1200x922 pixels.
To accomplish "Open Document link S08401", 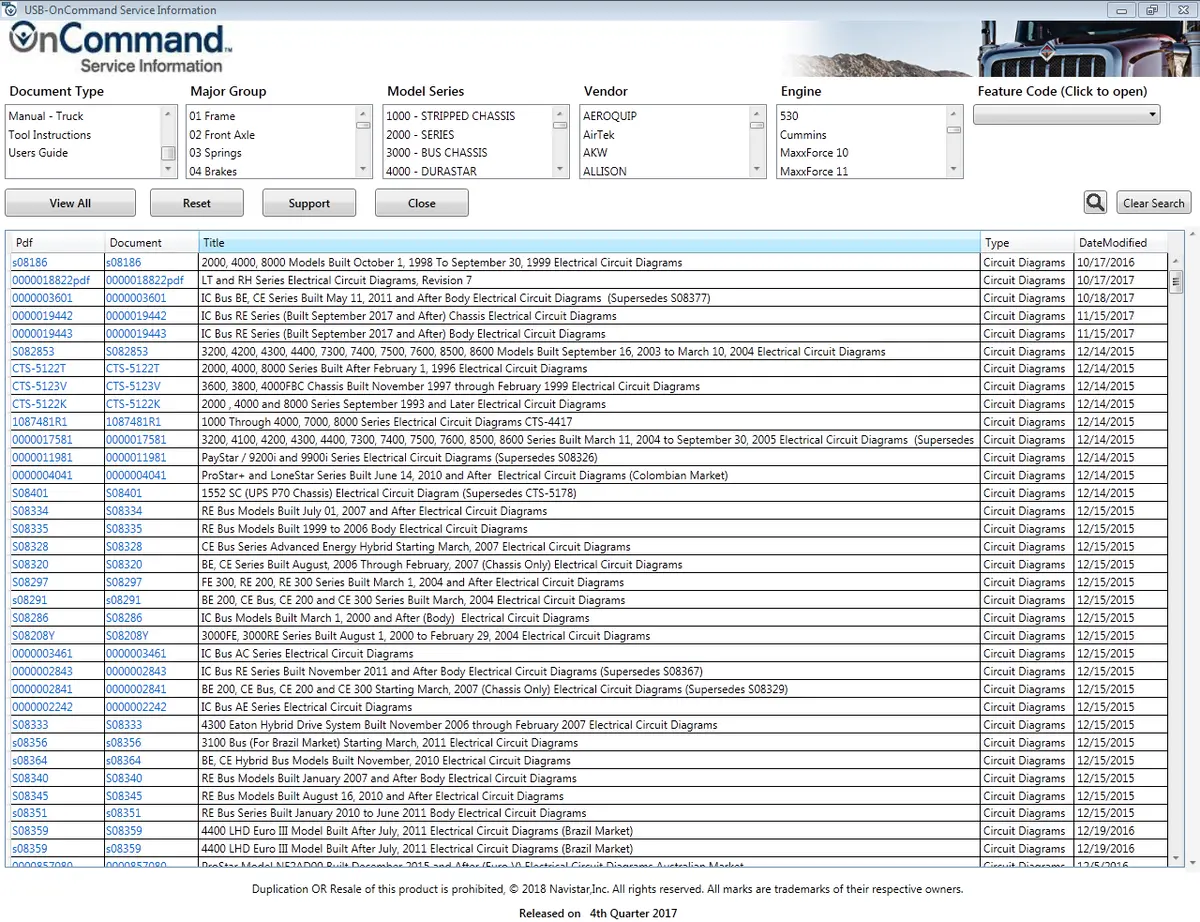I will (x=124, y=493).
